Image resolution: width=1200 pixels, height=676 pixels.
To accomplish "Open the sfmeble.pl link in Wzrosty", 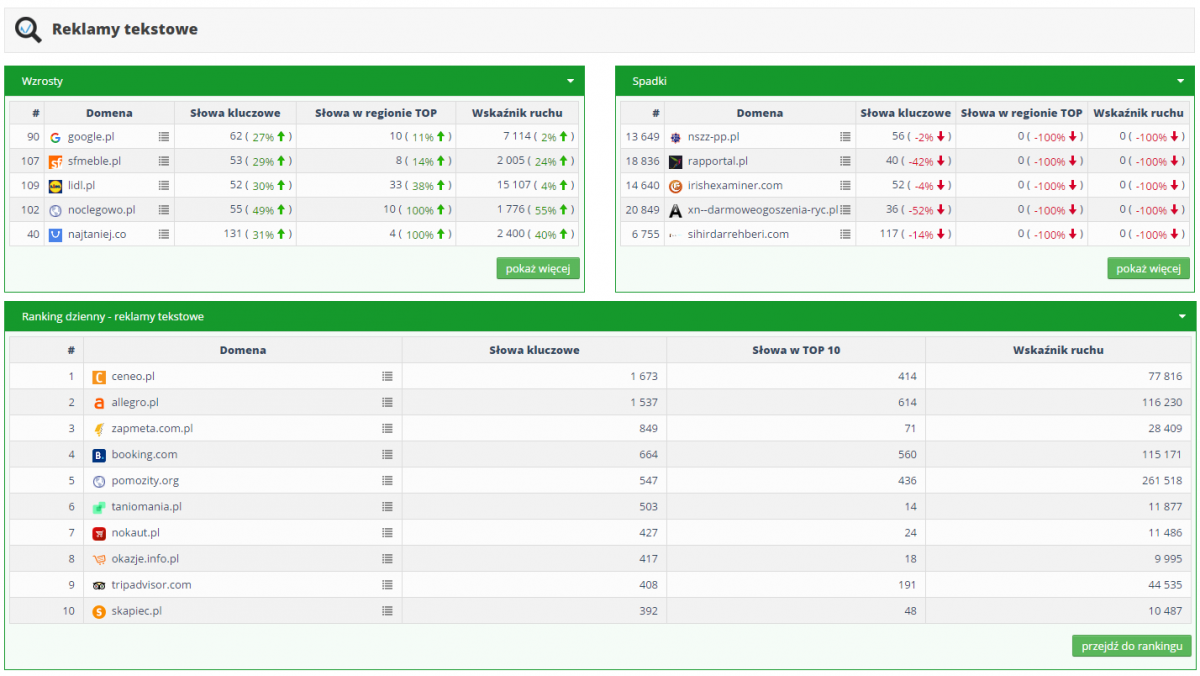I will (94, 161).
